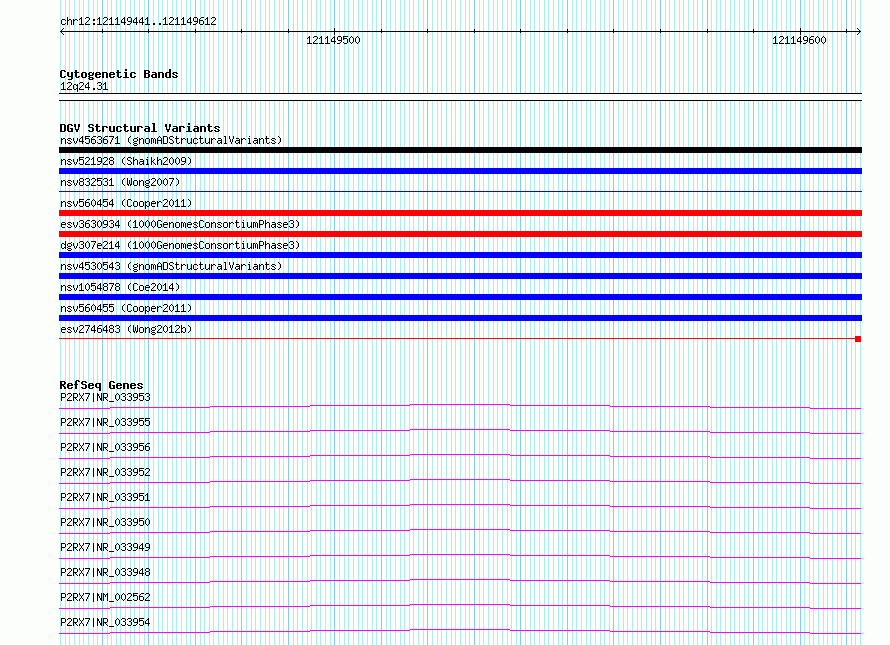This screenshot has height=645, width=890.
Task: Click the black bar for nsv4563671
Action: click(x=460, y=150)
